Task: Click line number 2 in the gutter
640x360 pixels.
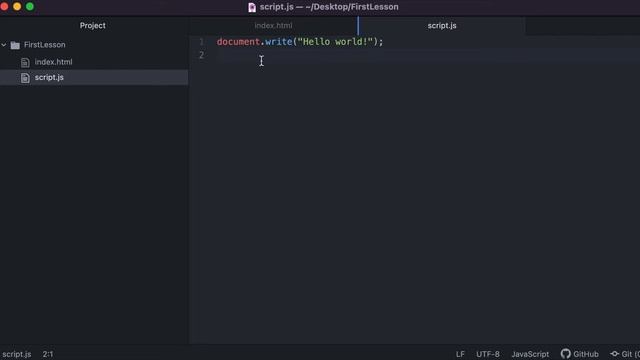Action: 202,55
